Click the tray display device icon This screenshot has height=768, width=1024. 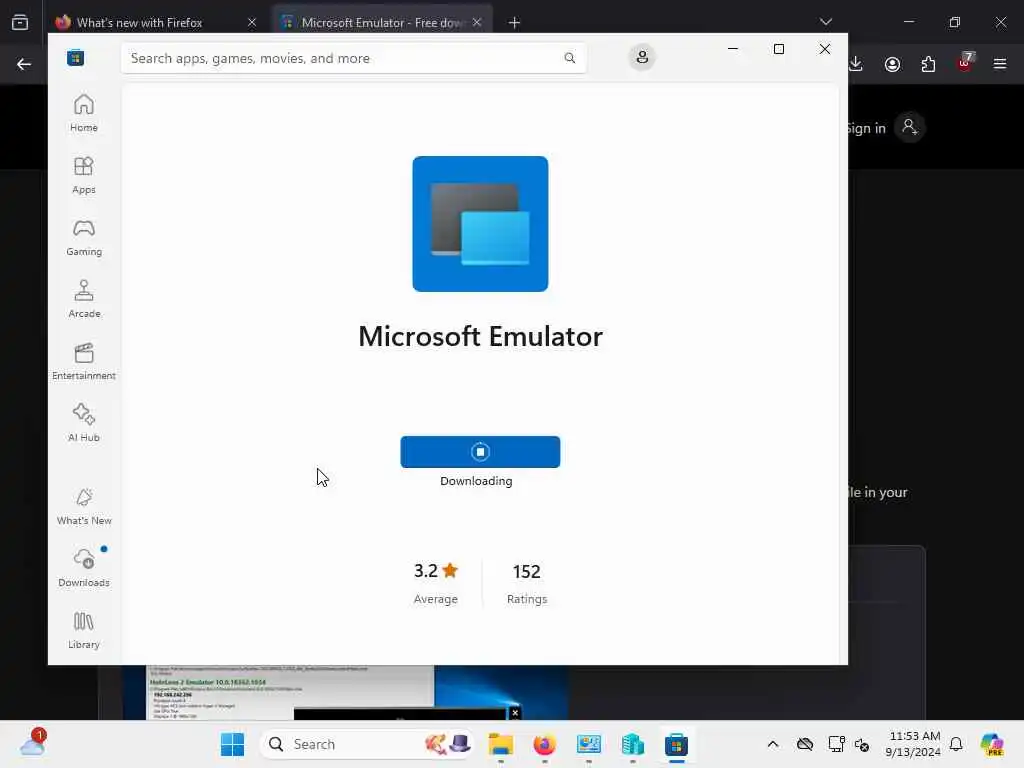pyautogui.click(x=837, y=744)
